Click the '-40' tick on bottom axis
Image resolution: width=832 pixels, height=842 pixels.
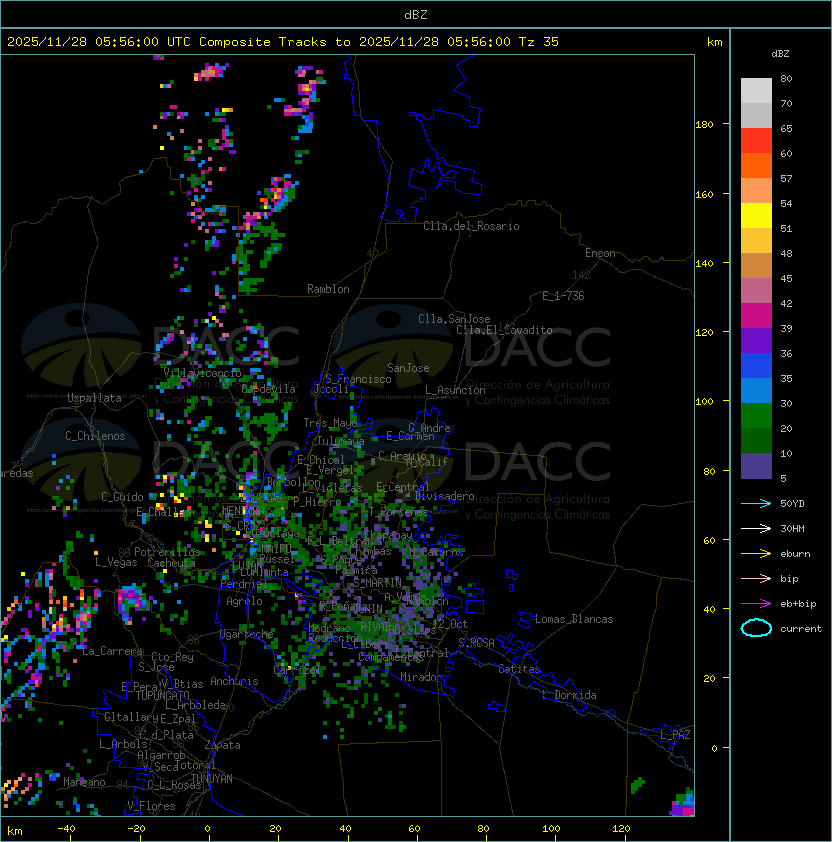point(67,829)
